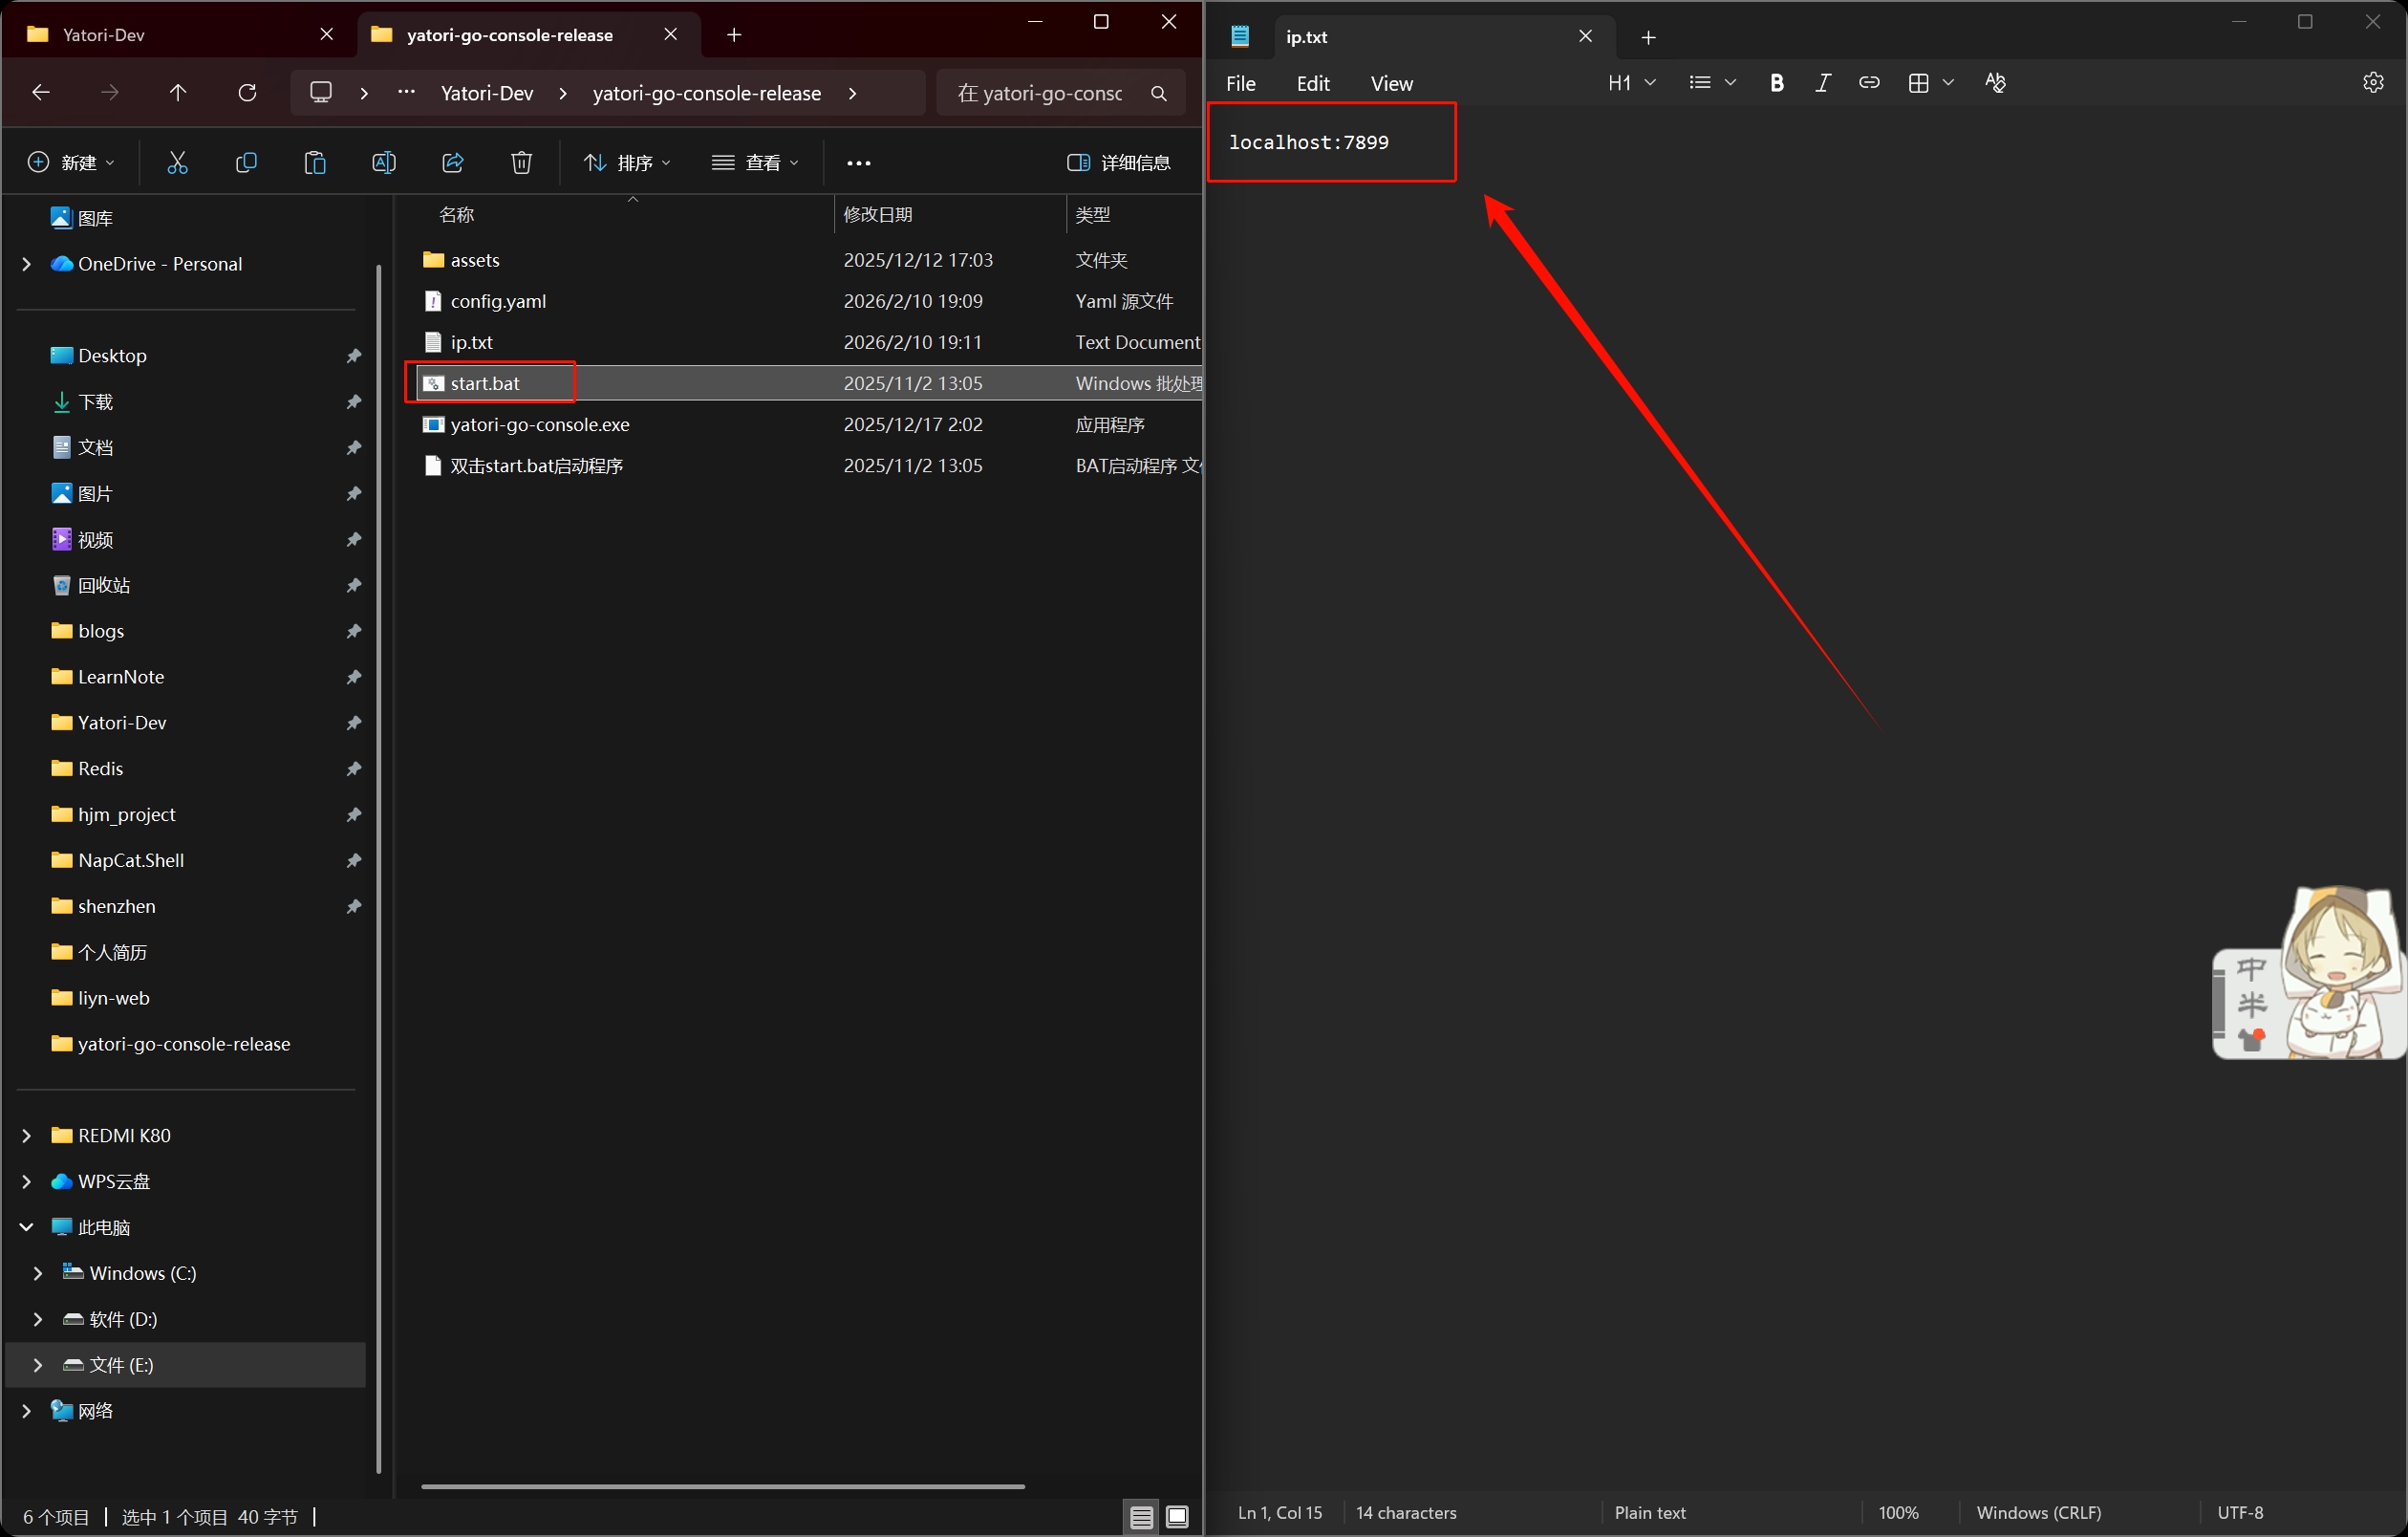Screen dimensions: 2408x1537
Task: Click the Copy icon in Explorer toolbar
Action: click(x=246, y=163)
